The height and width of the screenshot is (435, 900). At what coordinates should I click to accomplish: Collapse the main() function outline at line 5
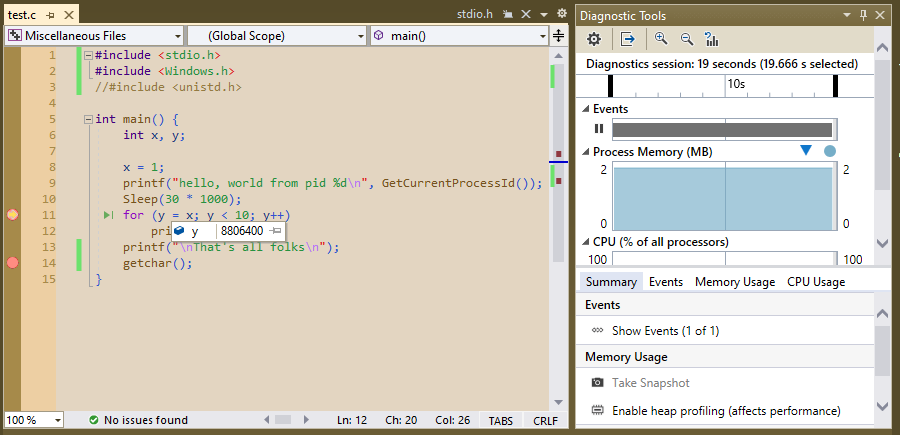coord(88,119)
